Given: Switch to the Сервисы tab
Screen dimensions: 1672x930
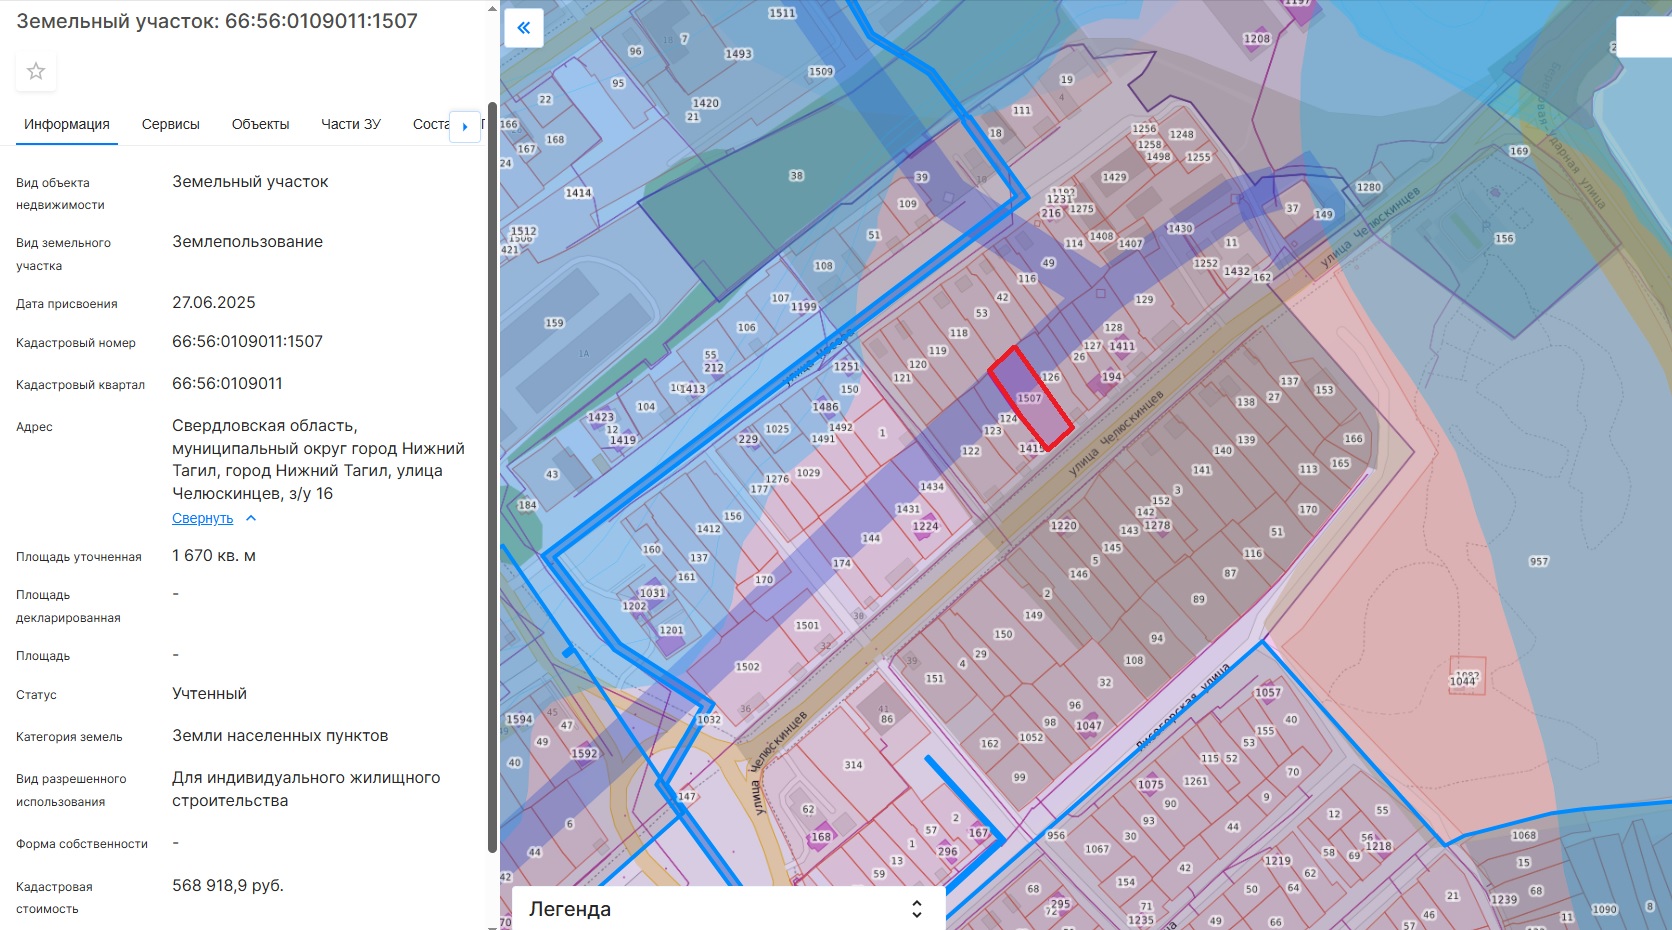Looking at the screenshot, I should [x=171, y=125].
